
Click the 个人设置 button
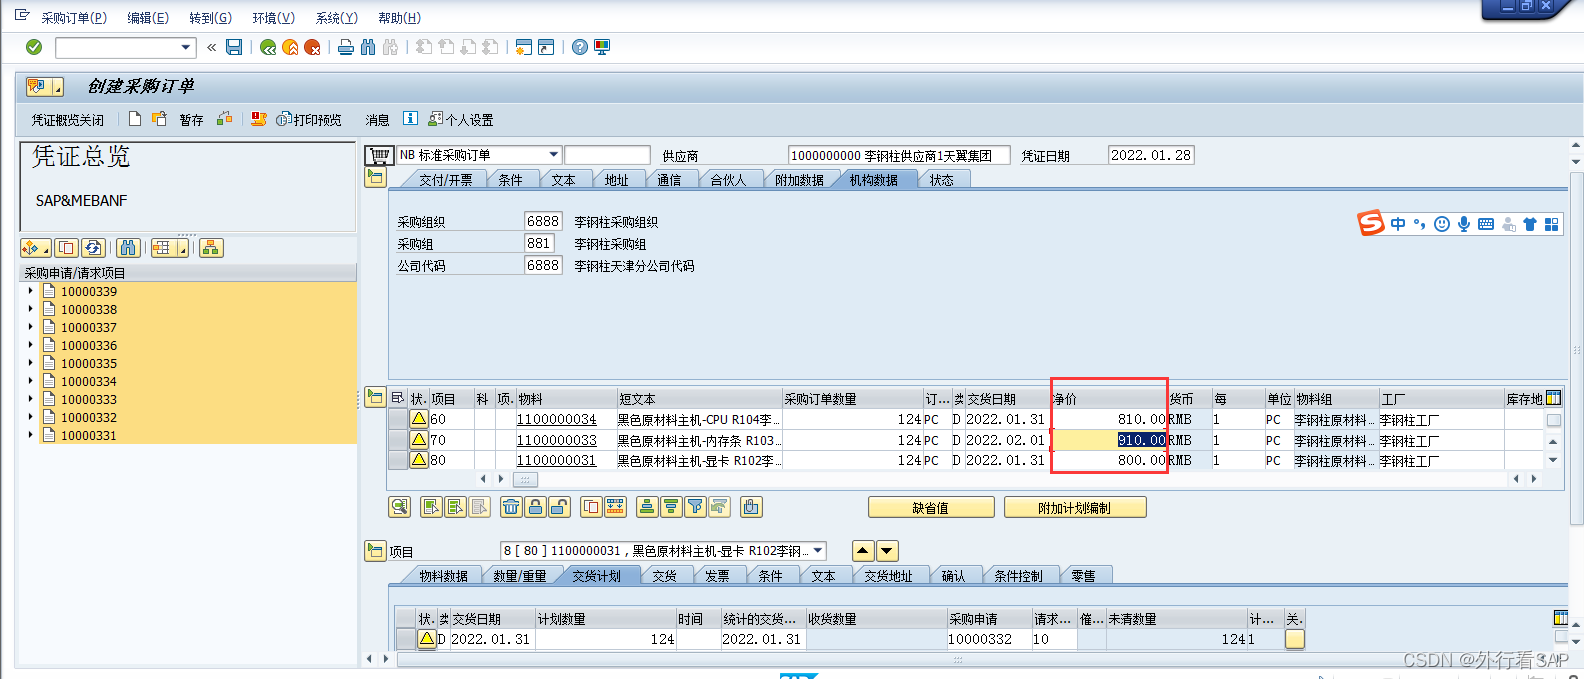pyautogui.click(x=460, y=120)
